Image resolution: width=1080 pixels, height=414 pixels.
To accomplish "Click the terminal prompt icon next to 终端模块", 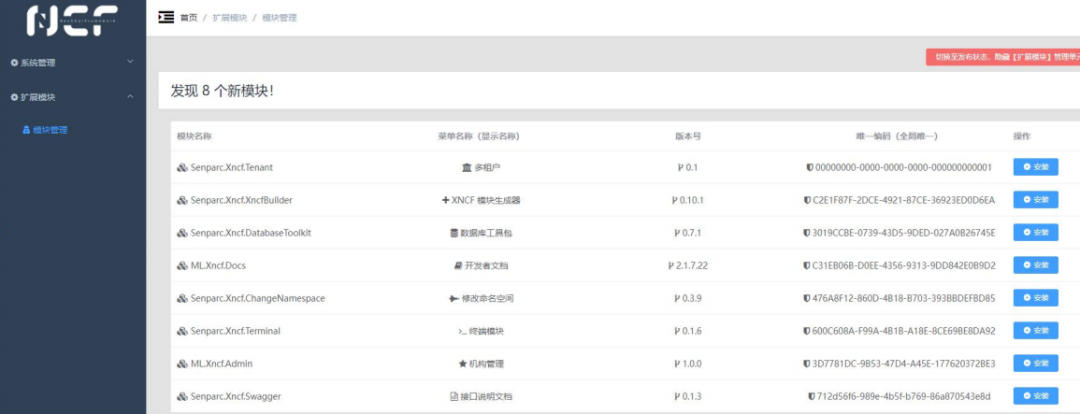I will coord(463,331).
